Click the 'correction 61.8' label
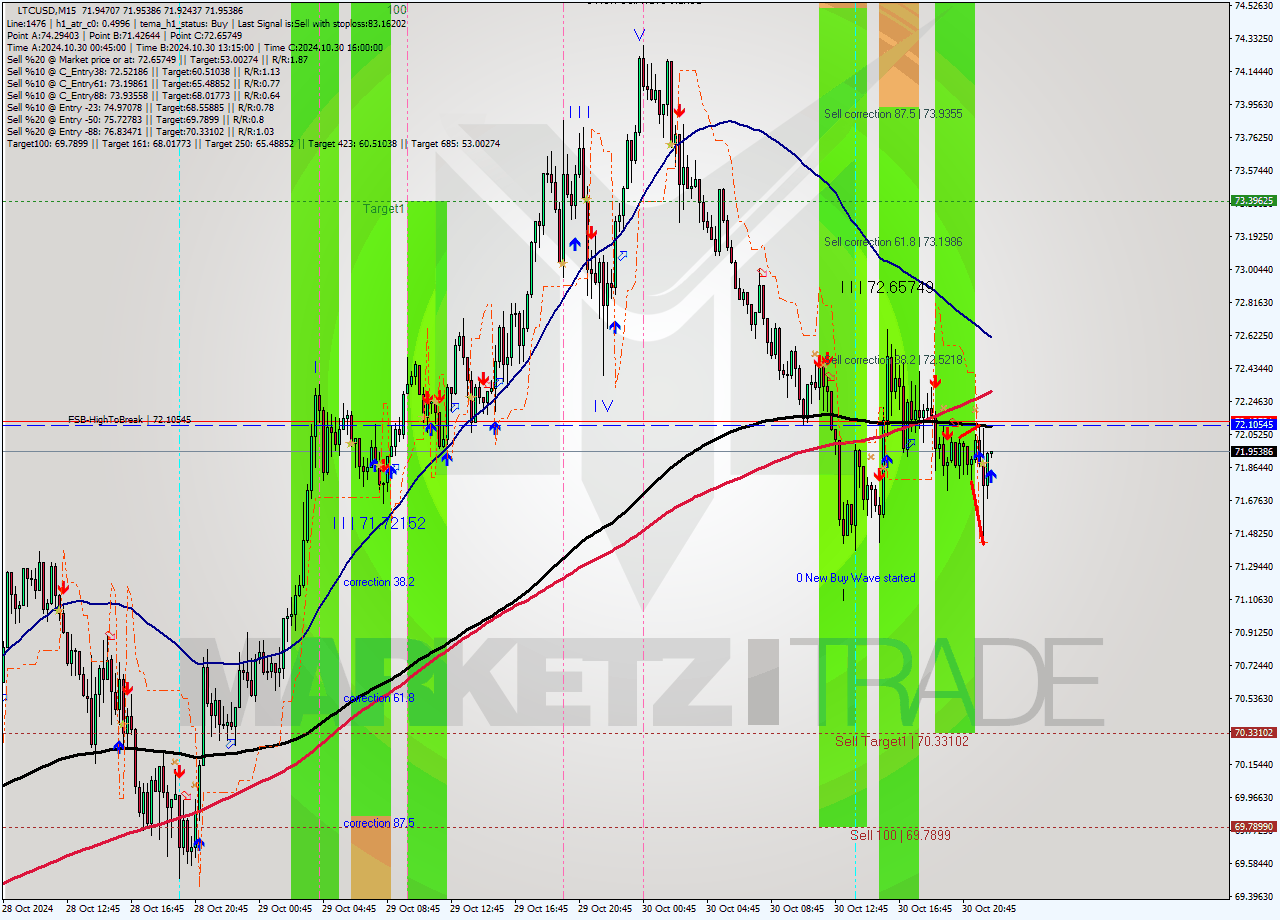 click(379, 698)
